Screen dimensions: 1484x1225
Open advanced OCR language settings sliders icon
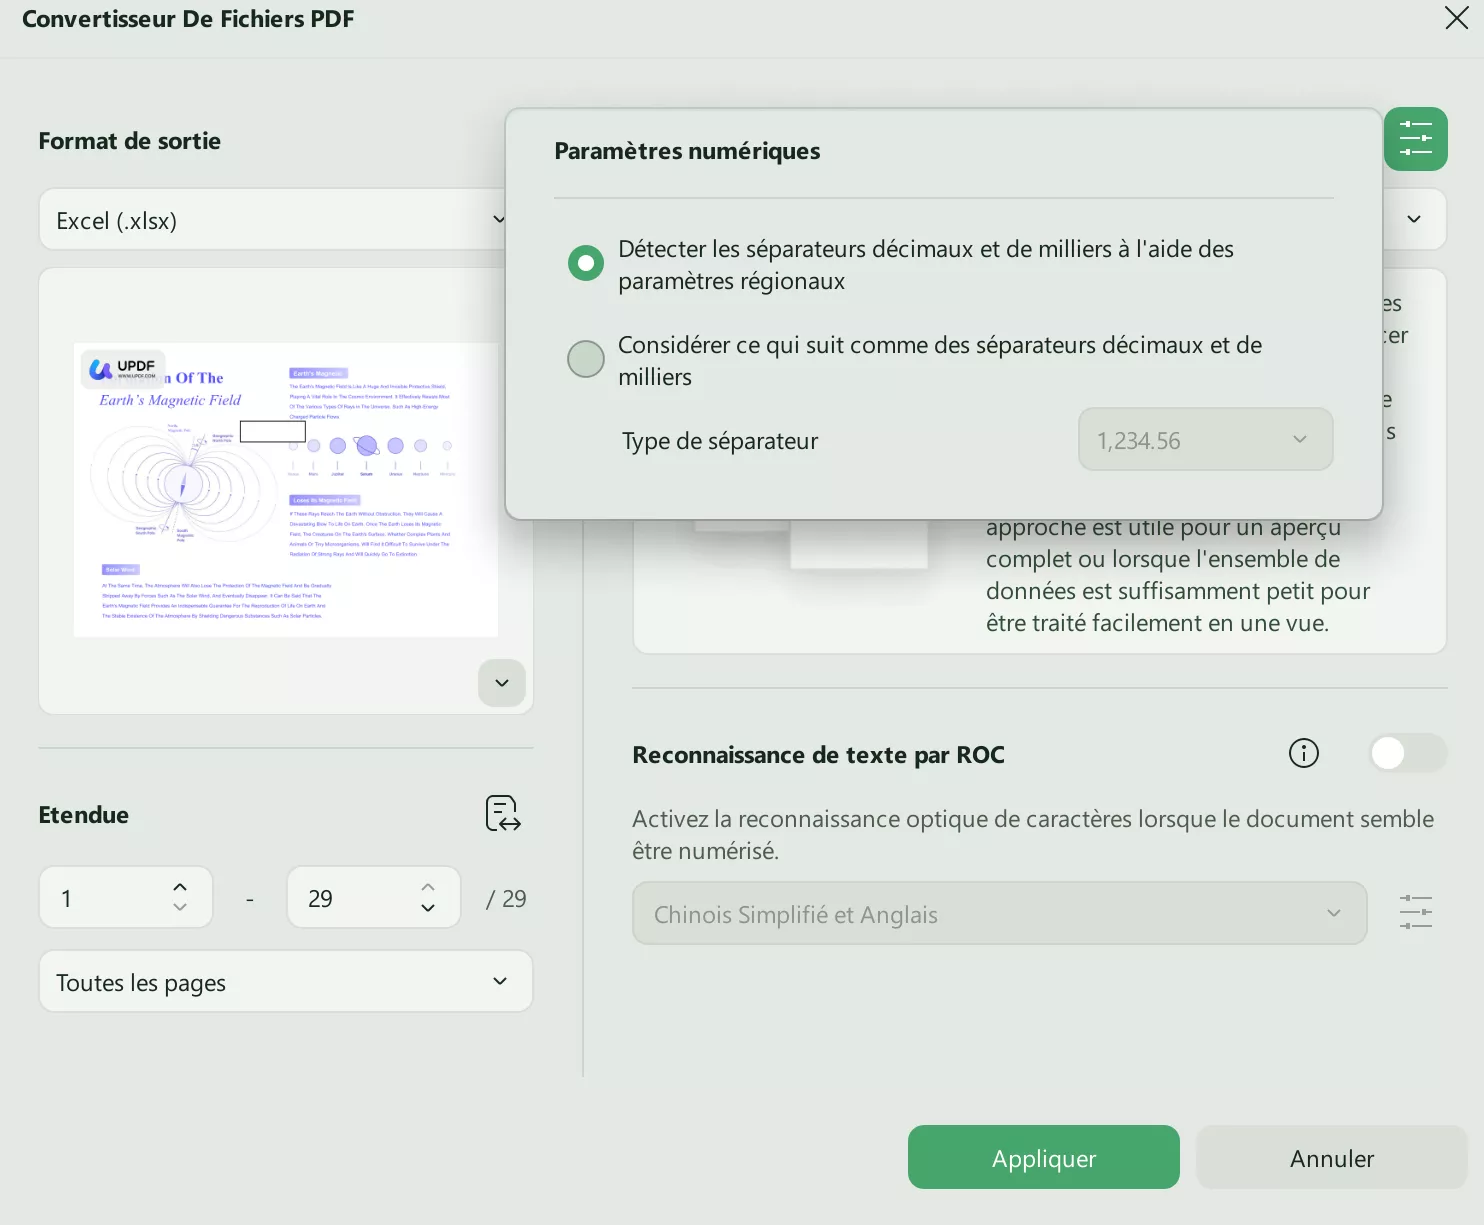pyautogui.click(x=1415, y=912)
